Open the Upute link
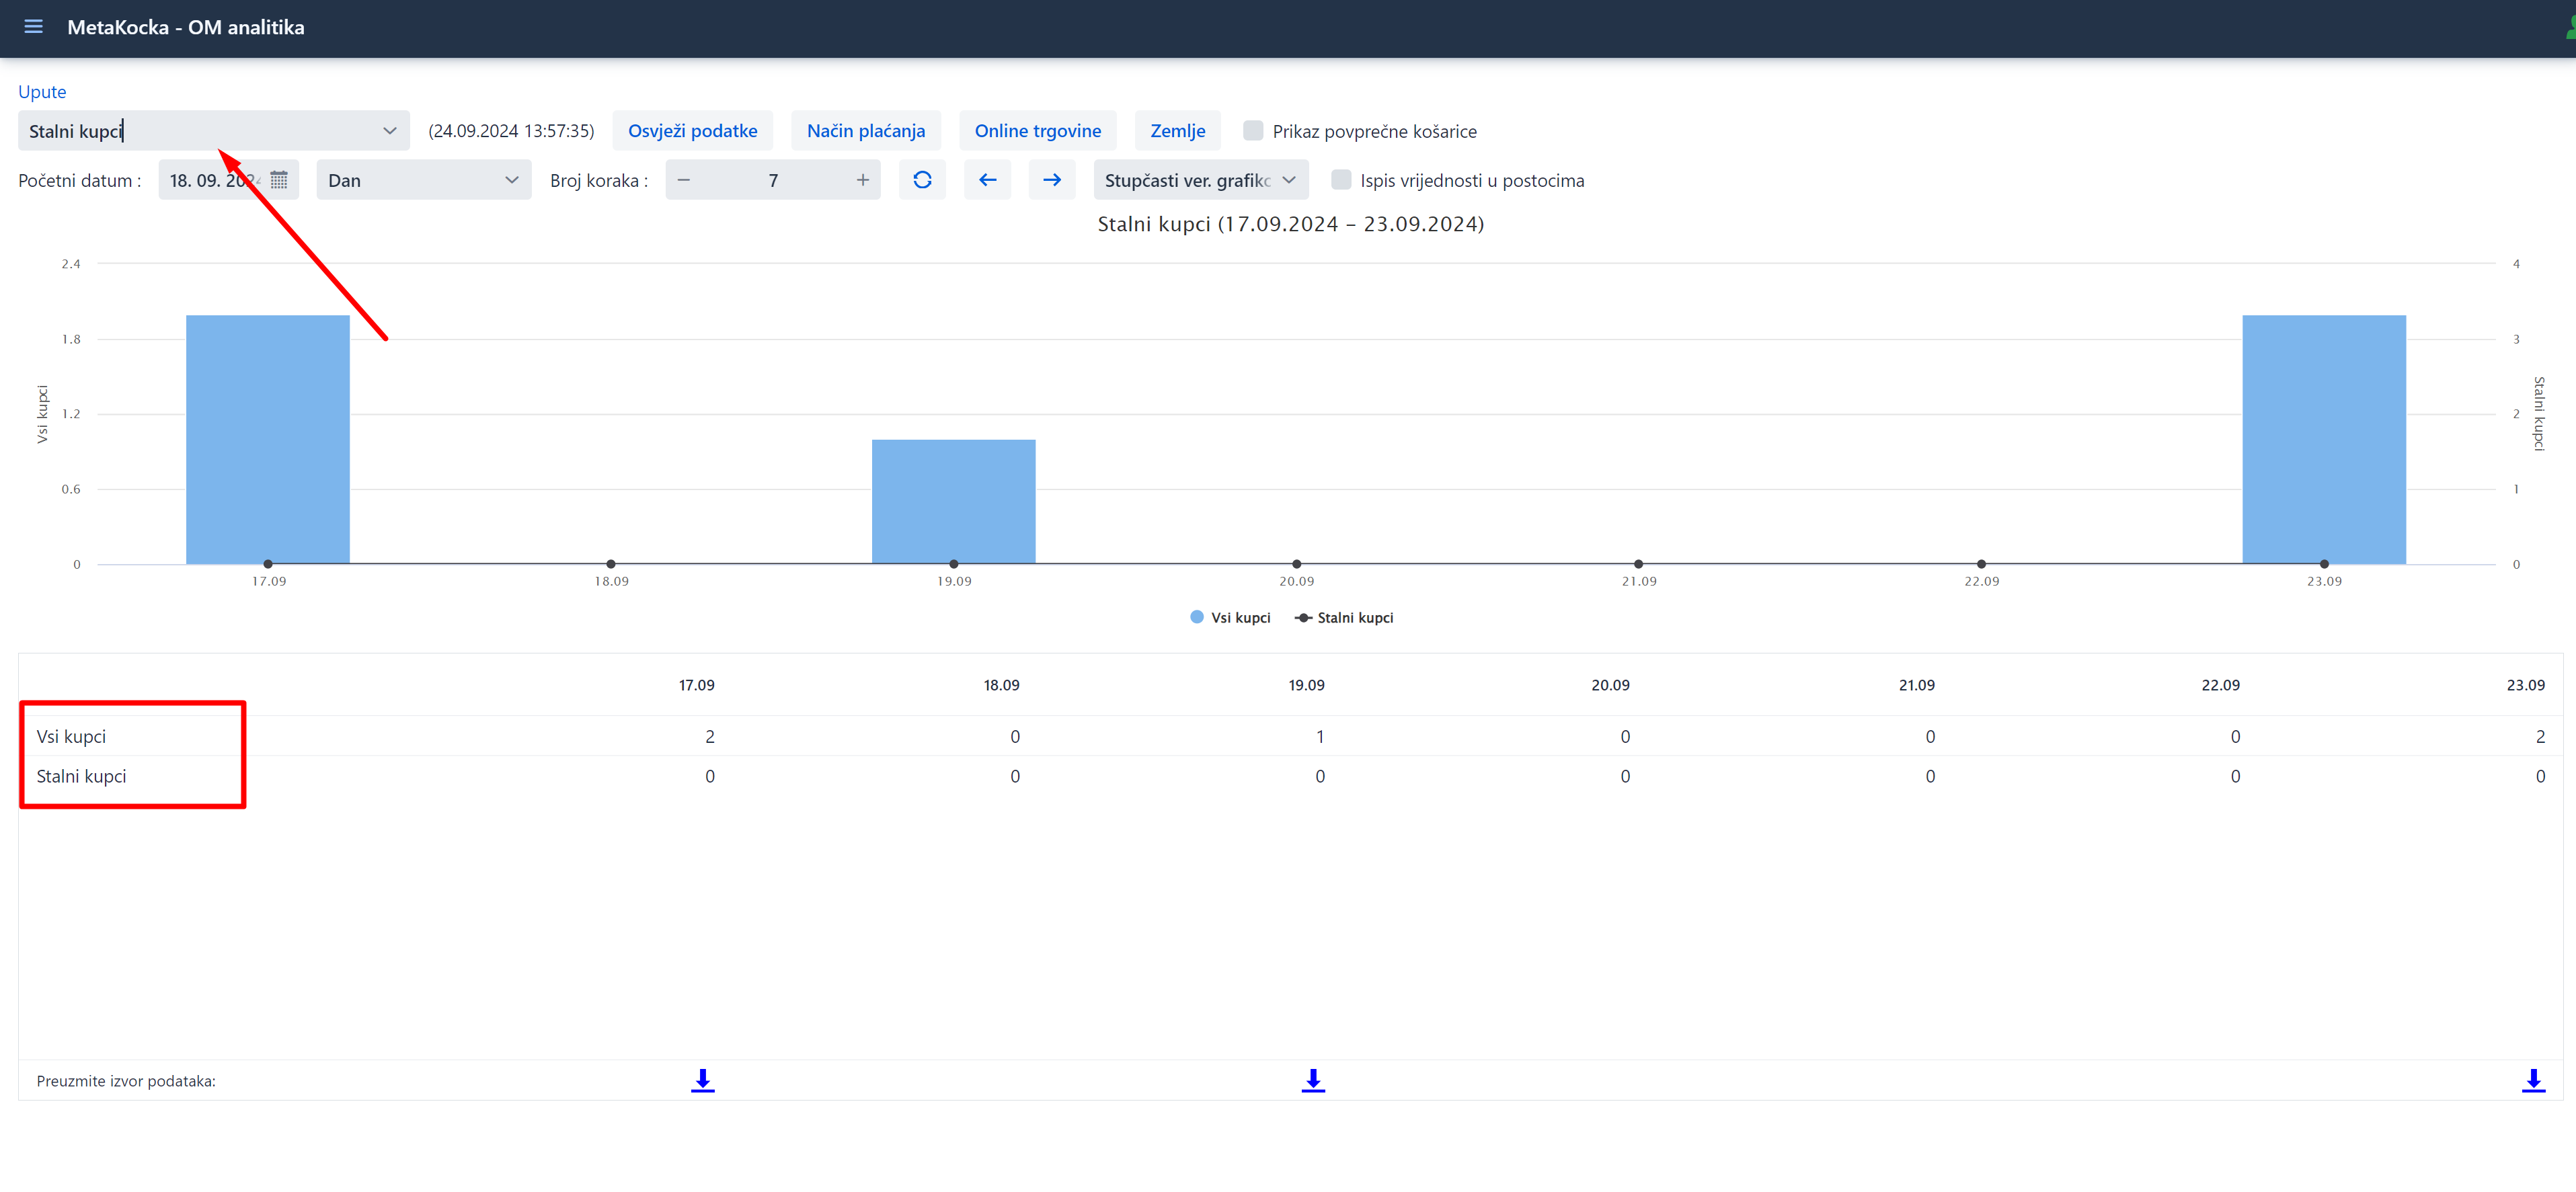 [42, 92]
